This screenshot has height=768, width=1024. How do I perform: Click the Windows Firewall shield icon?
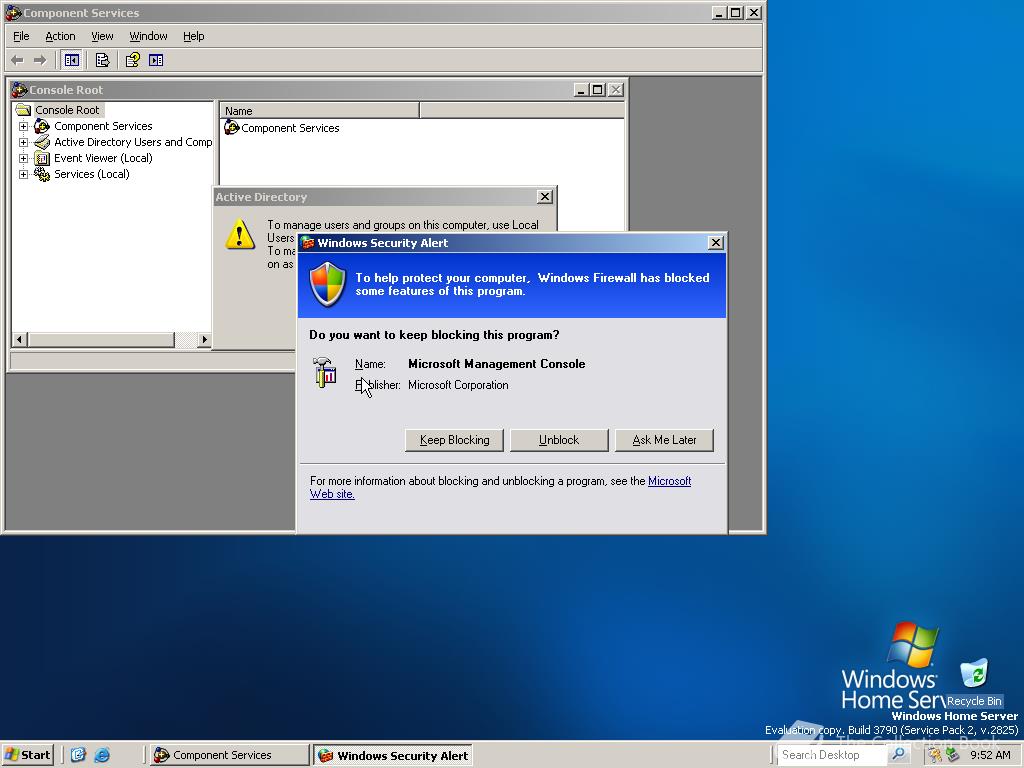tap(327, 284)
